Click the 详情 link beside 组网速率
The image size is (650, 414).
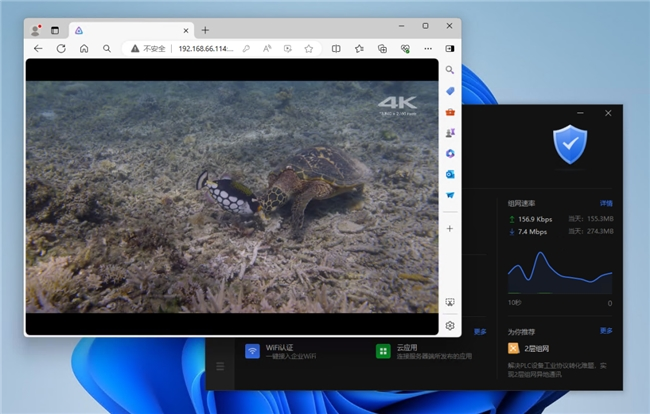pos(606,203)
